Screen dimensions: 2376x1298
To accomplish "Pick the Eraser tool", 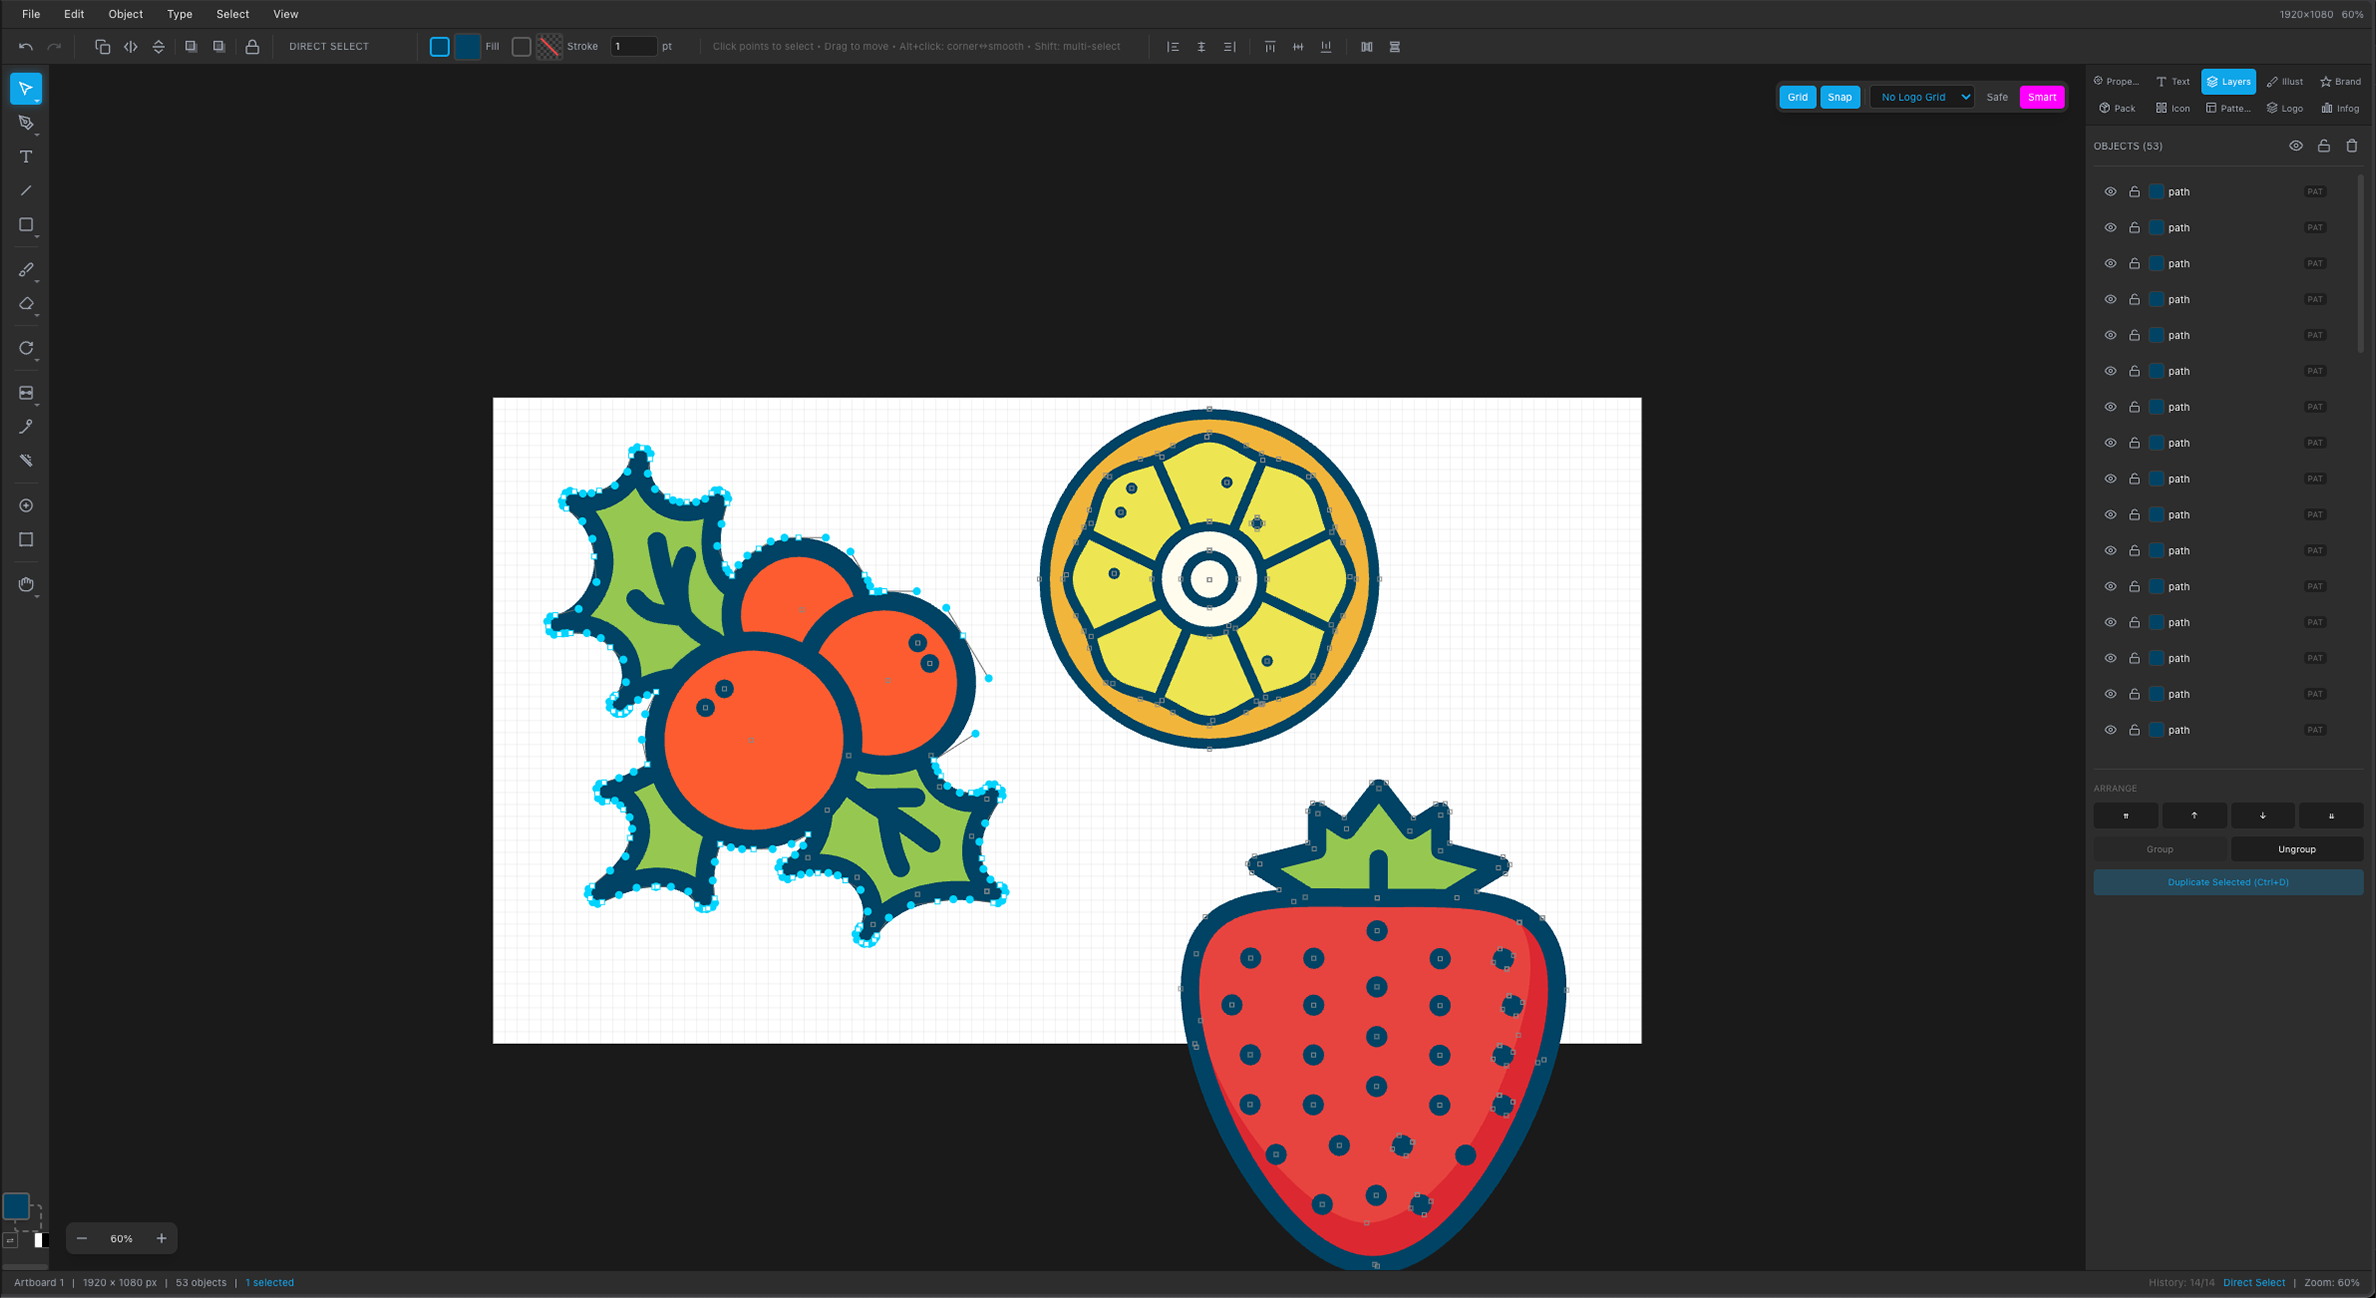I will coord(26,304).
